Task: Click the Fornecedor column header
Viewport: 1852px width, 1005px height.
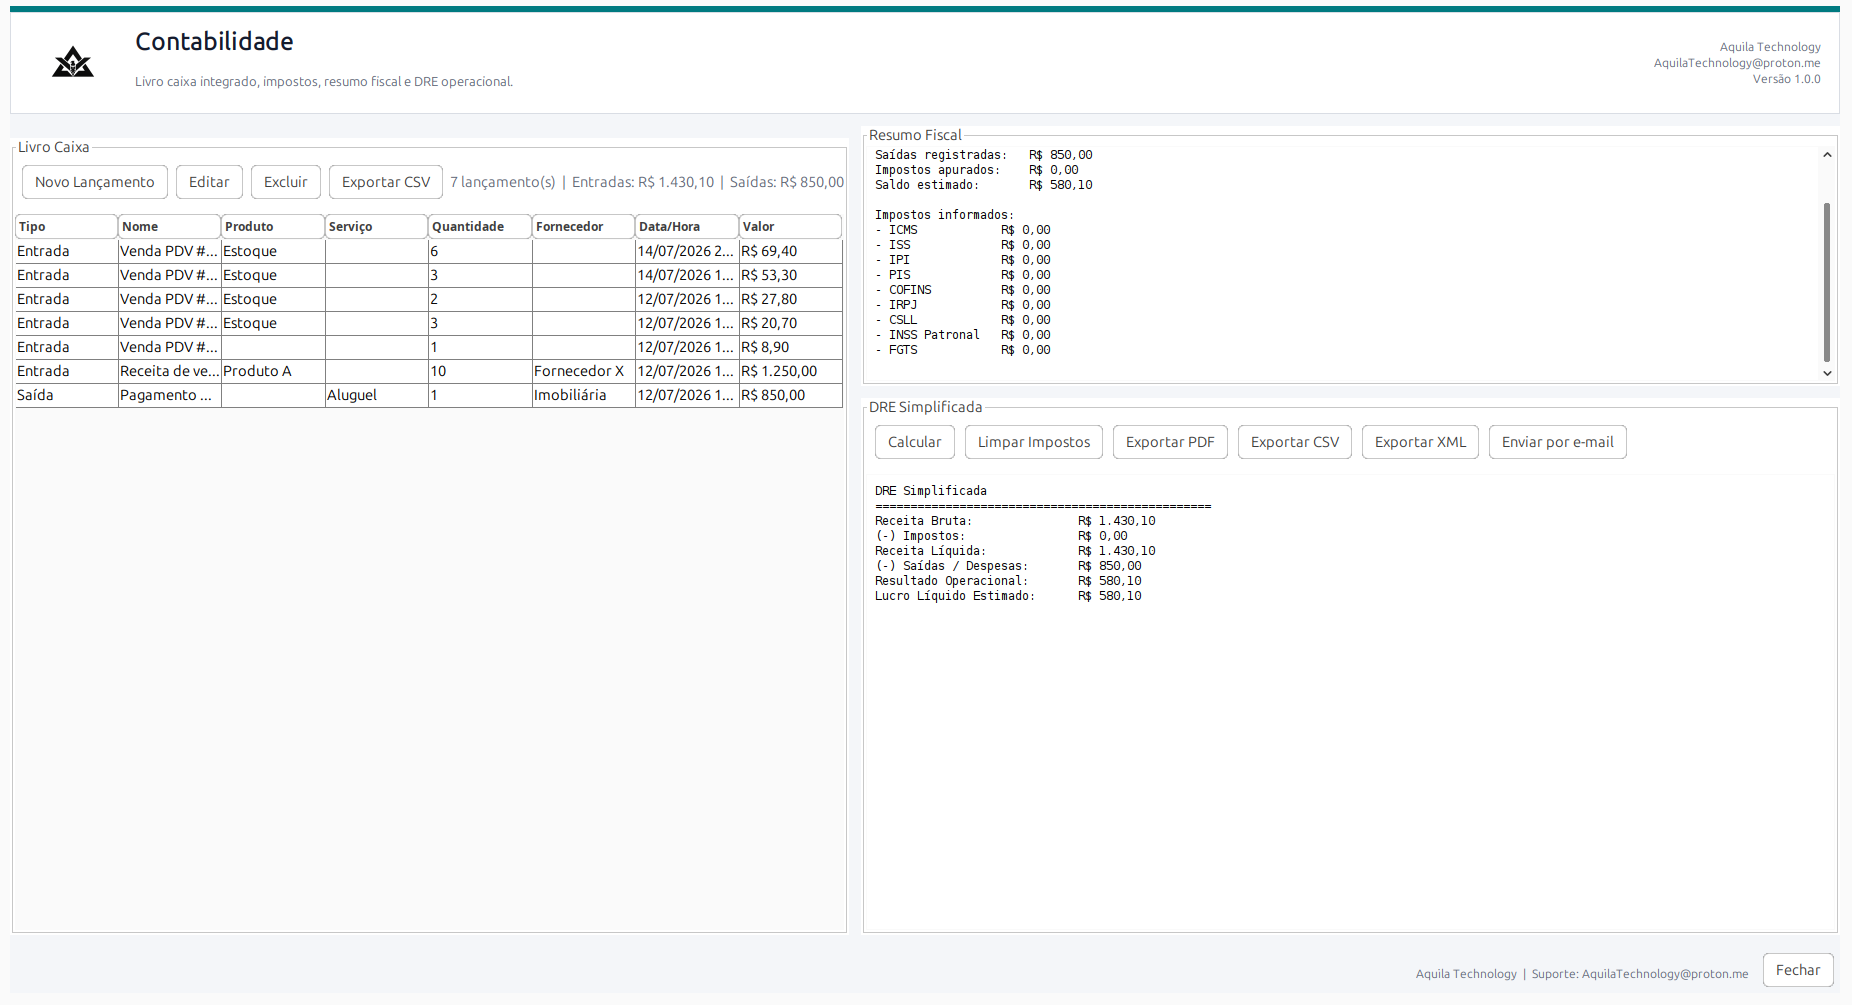Action: pos(583,227)
